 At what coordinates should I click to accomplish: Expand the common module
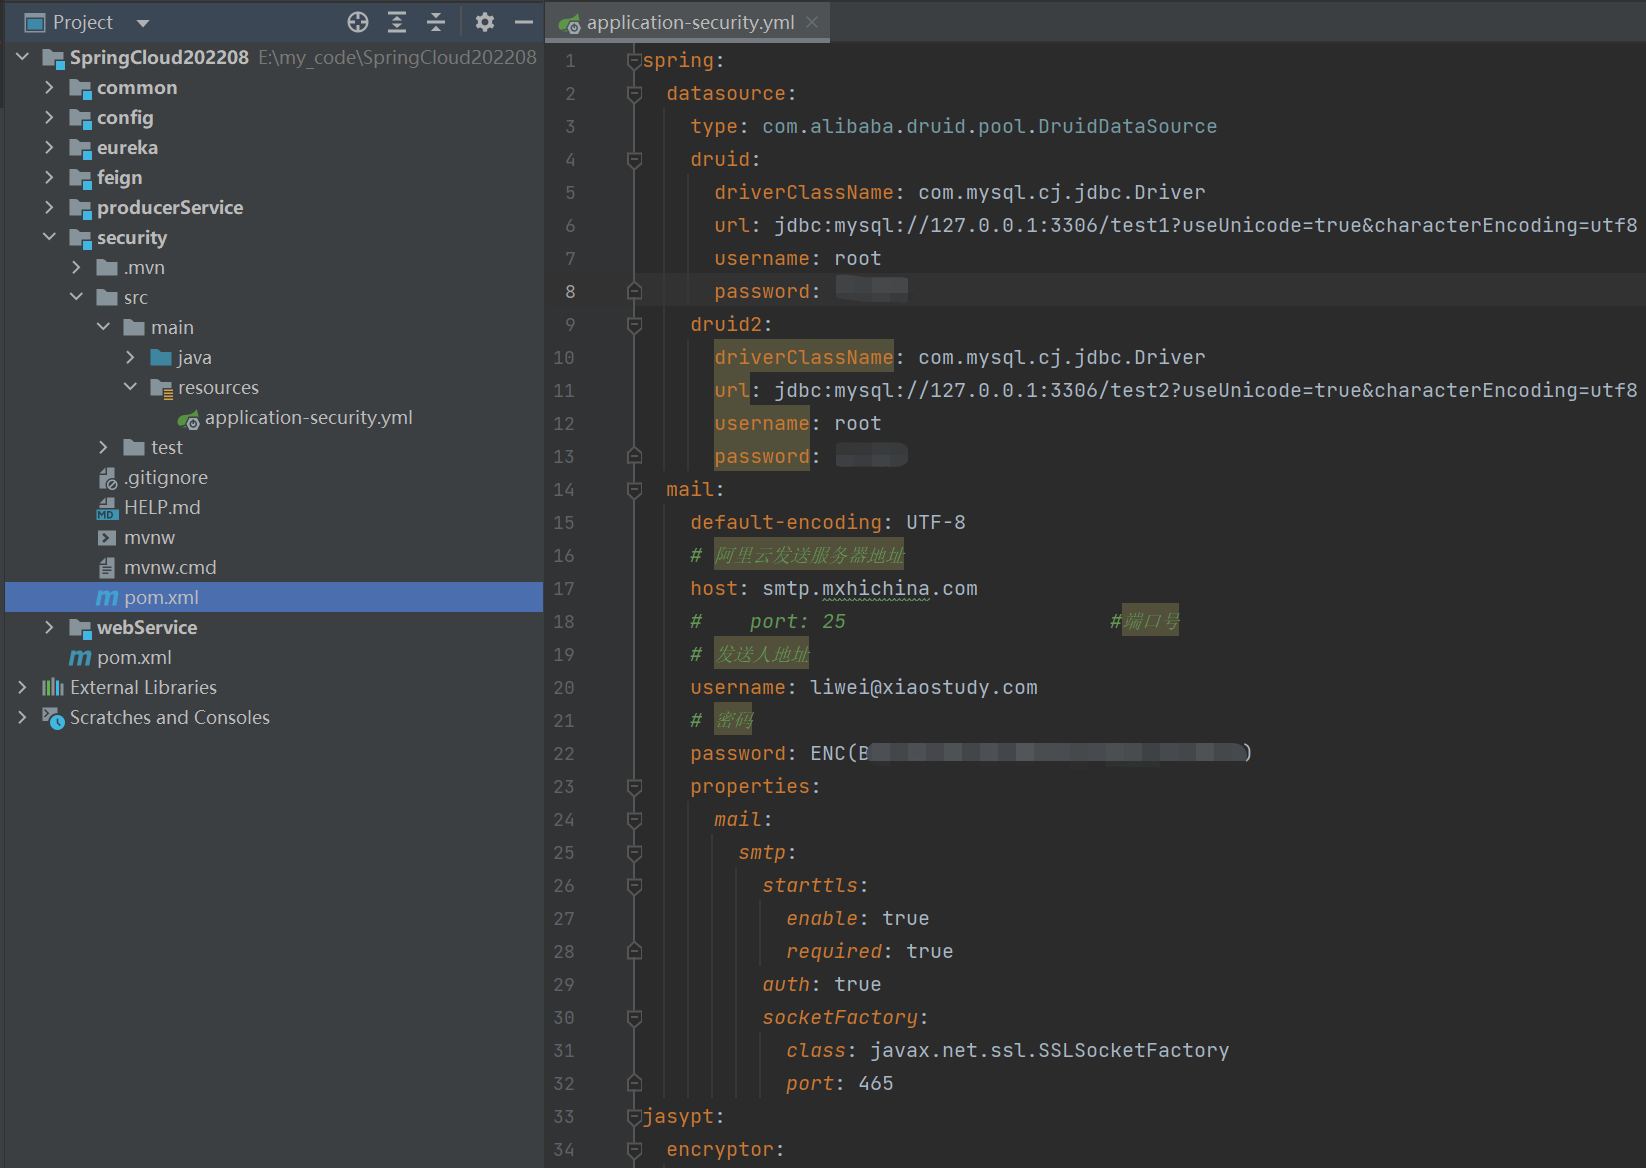click(49, 87)
